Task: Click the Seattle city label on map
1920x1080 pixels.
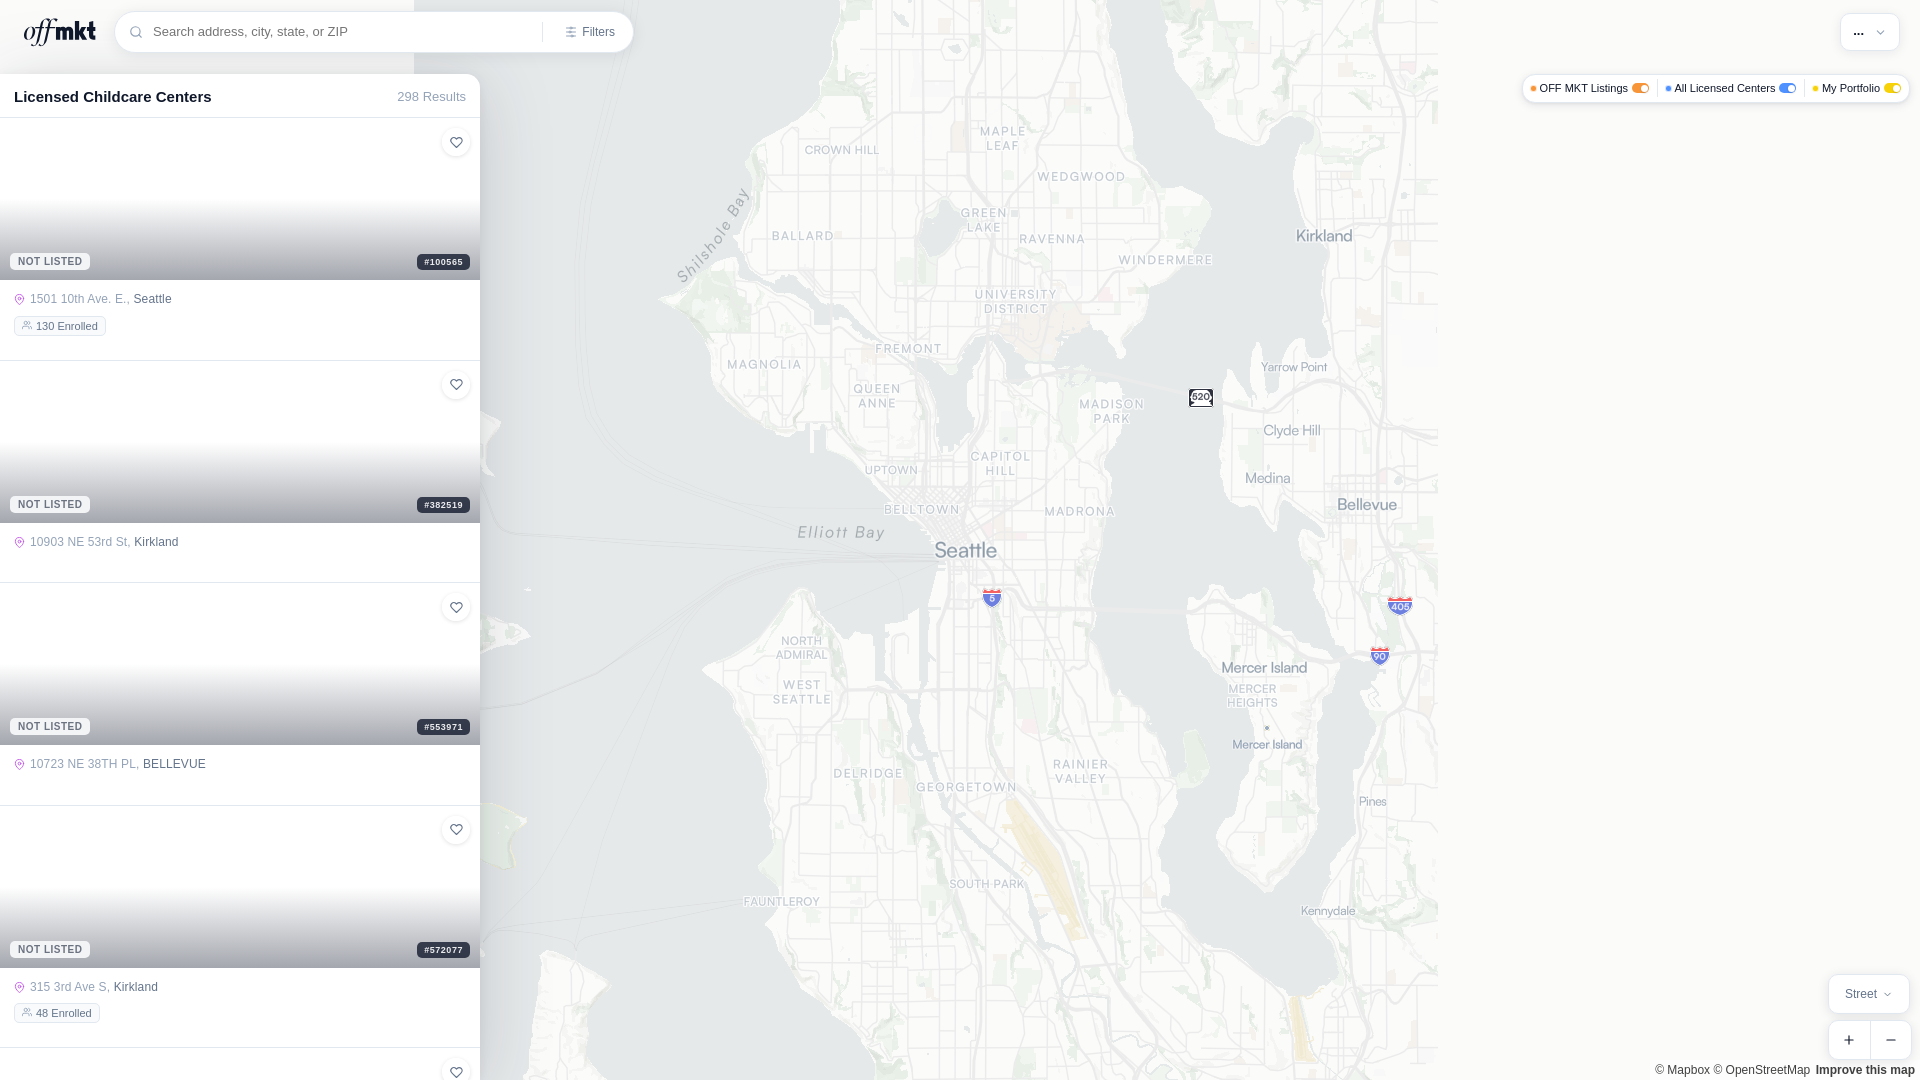Action: point(965,550)
